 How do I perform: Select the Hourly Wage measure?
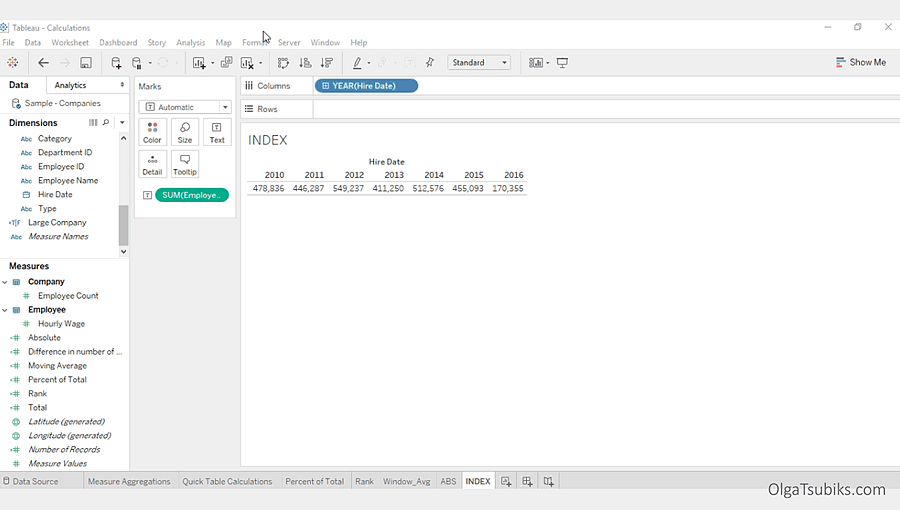click(61, 324)
